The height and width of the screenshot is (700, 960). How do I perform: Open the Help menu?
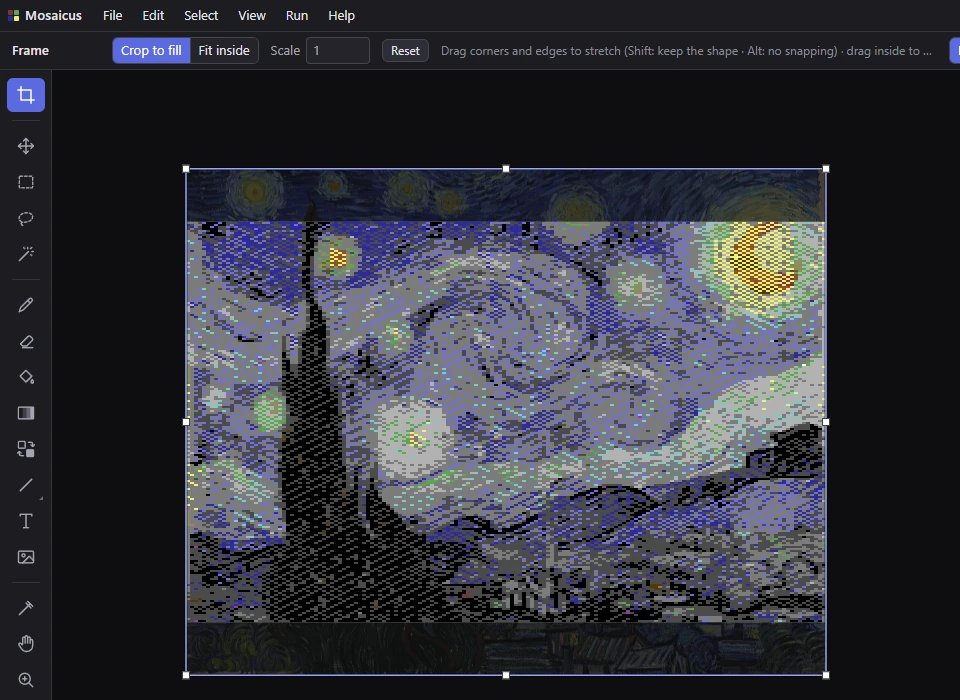(x=341, y=15)
